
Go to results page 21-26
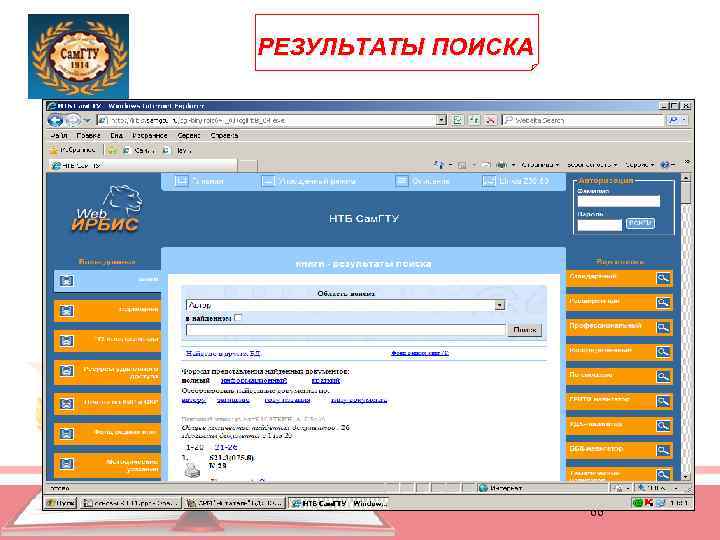click(x=225, y=447)
